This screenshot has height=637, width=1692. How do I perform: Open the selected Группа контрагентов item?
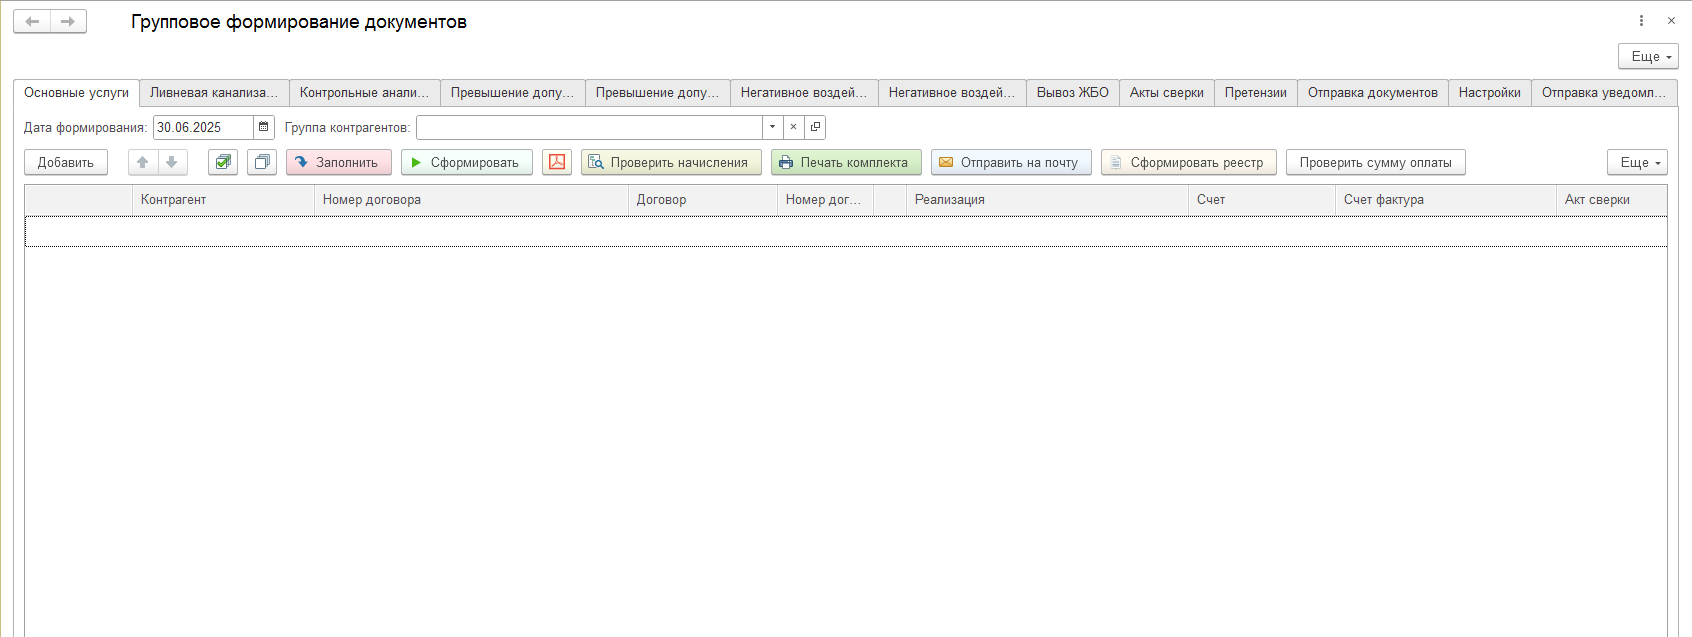coord(815,127)
